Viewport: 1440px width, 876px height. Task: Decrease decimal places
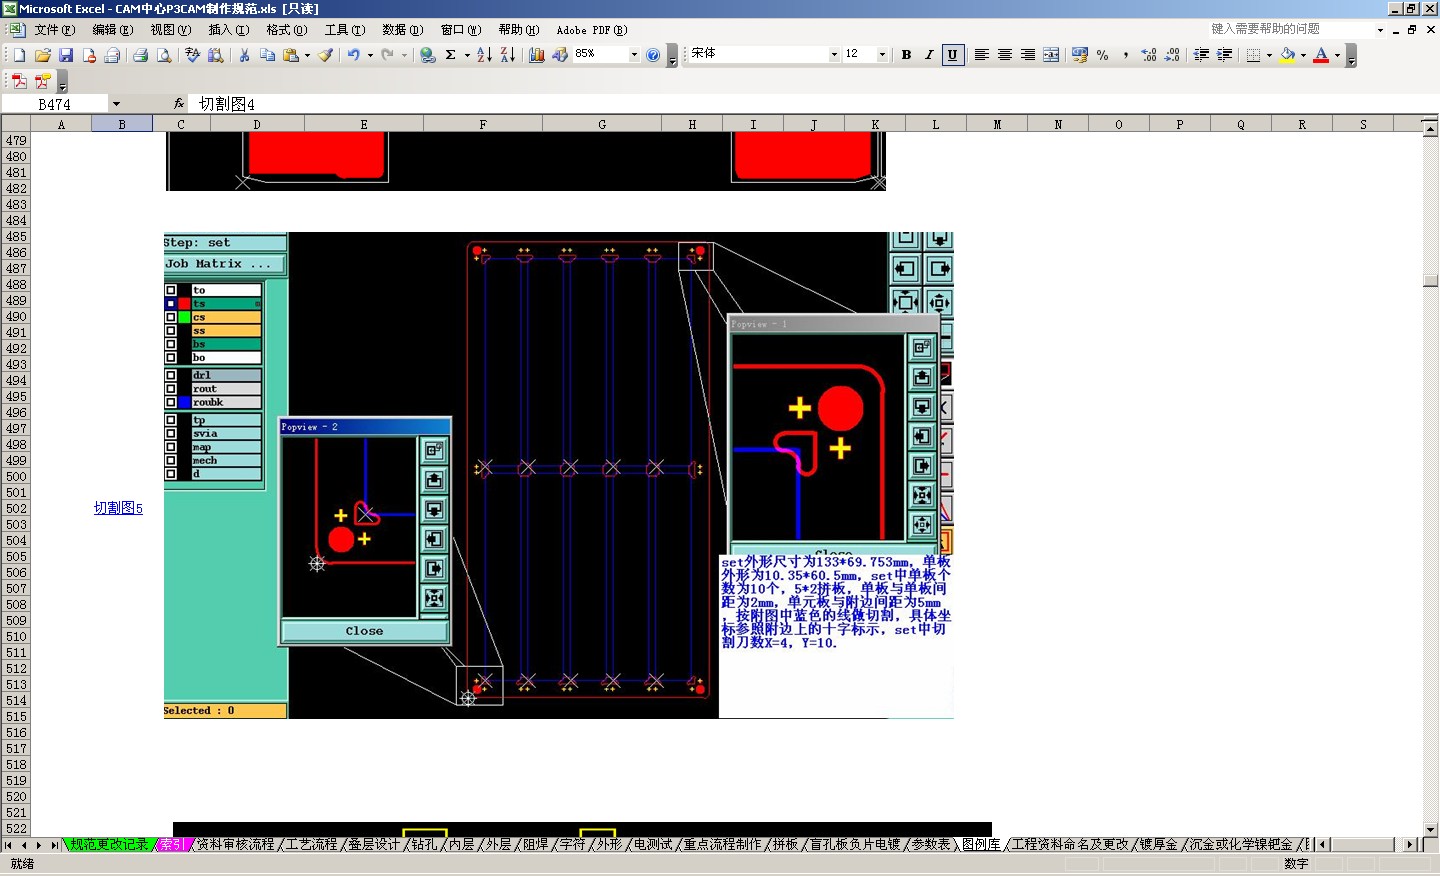(1172, 55)
